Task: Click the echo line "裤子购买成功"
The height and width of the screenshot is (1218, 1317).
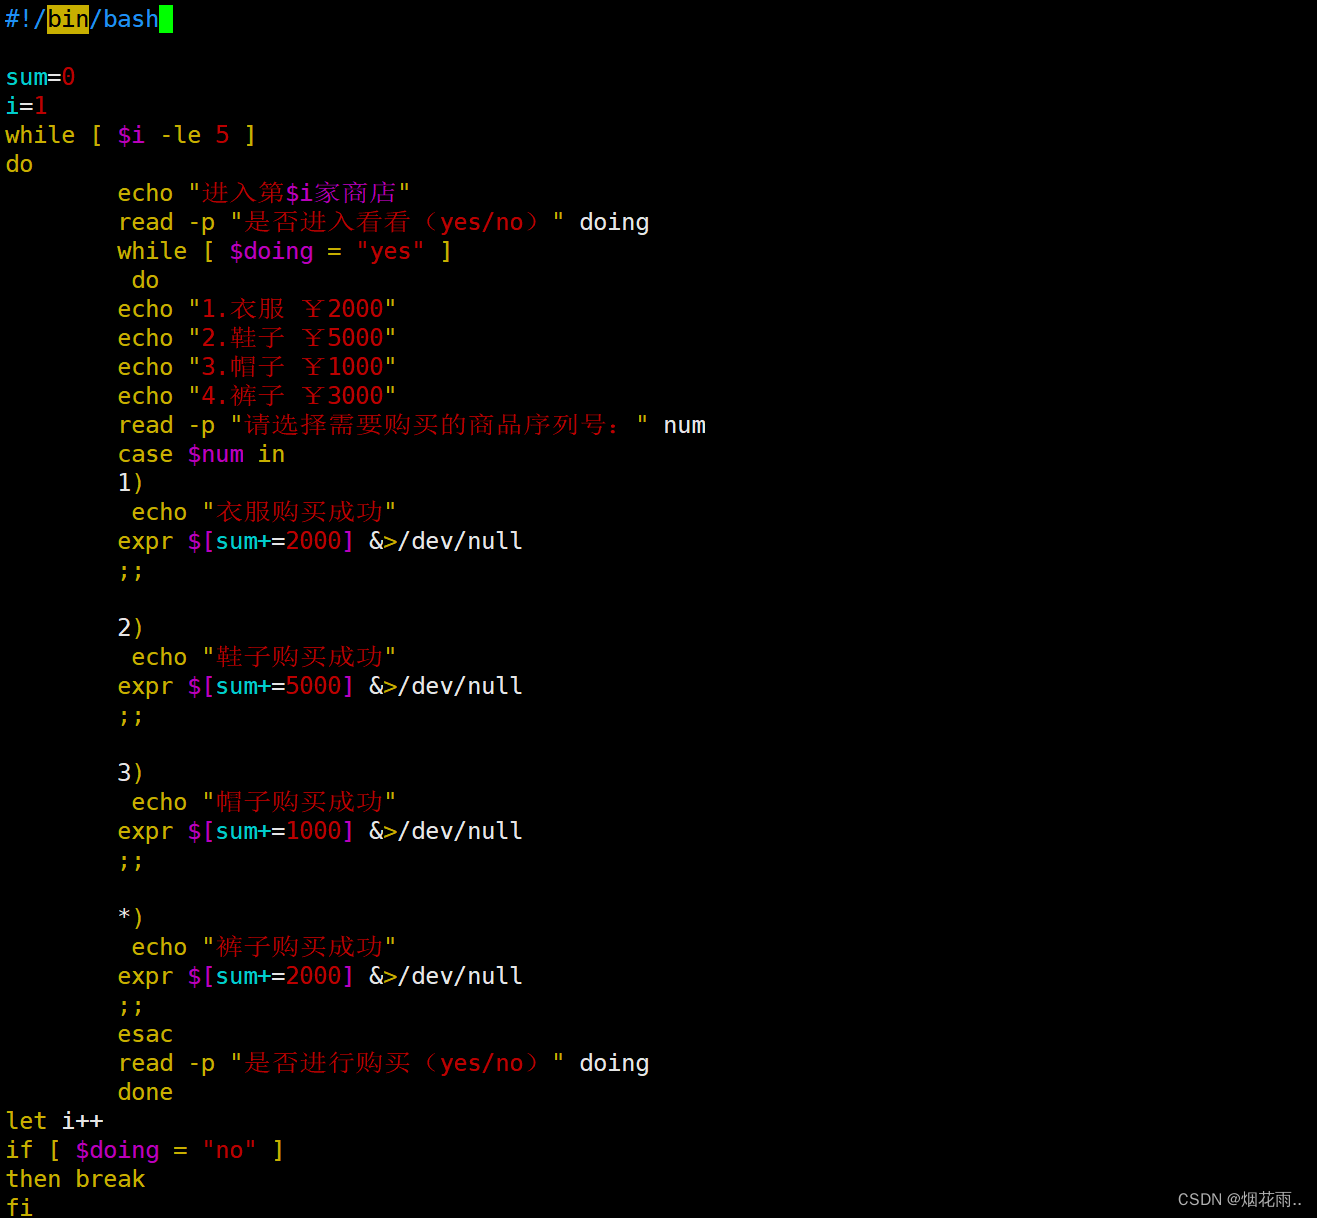Action: coord(264,947)
